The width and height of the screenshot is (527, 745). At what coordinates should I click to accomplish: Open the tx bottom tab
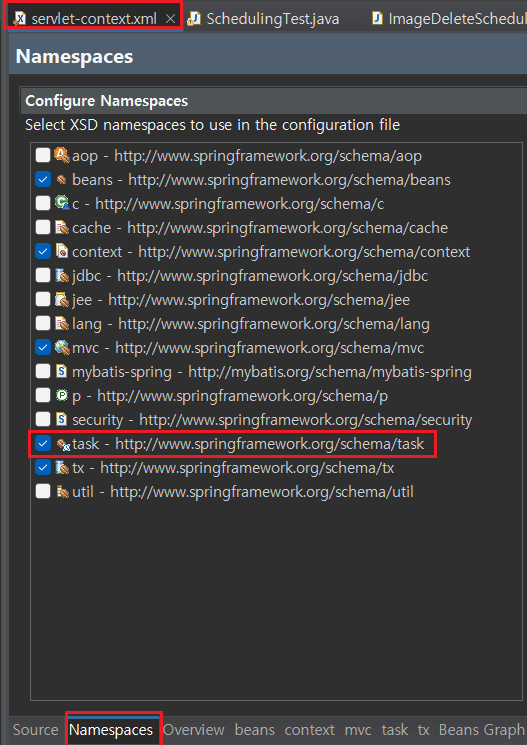click(x=423, y=729)
